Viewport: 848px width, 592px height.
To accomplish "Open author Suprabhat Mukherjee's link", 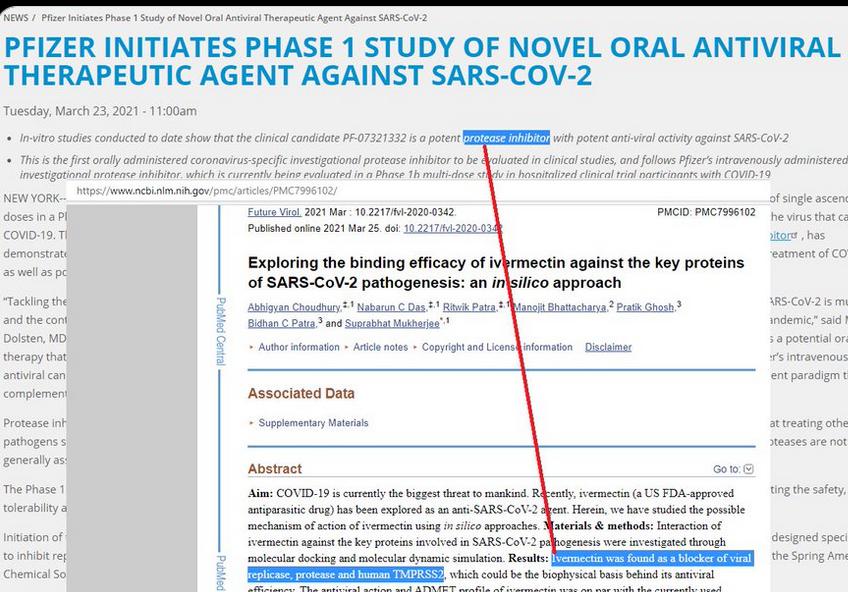I will pos(392,323).
